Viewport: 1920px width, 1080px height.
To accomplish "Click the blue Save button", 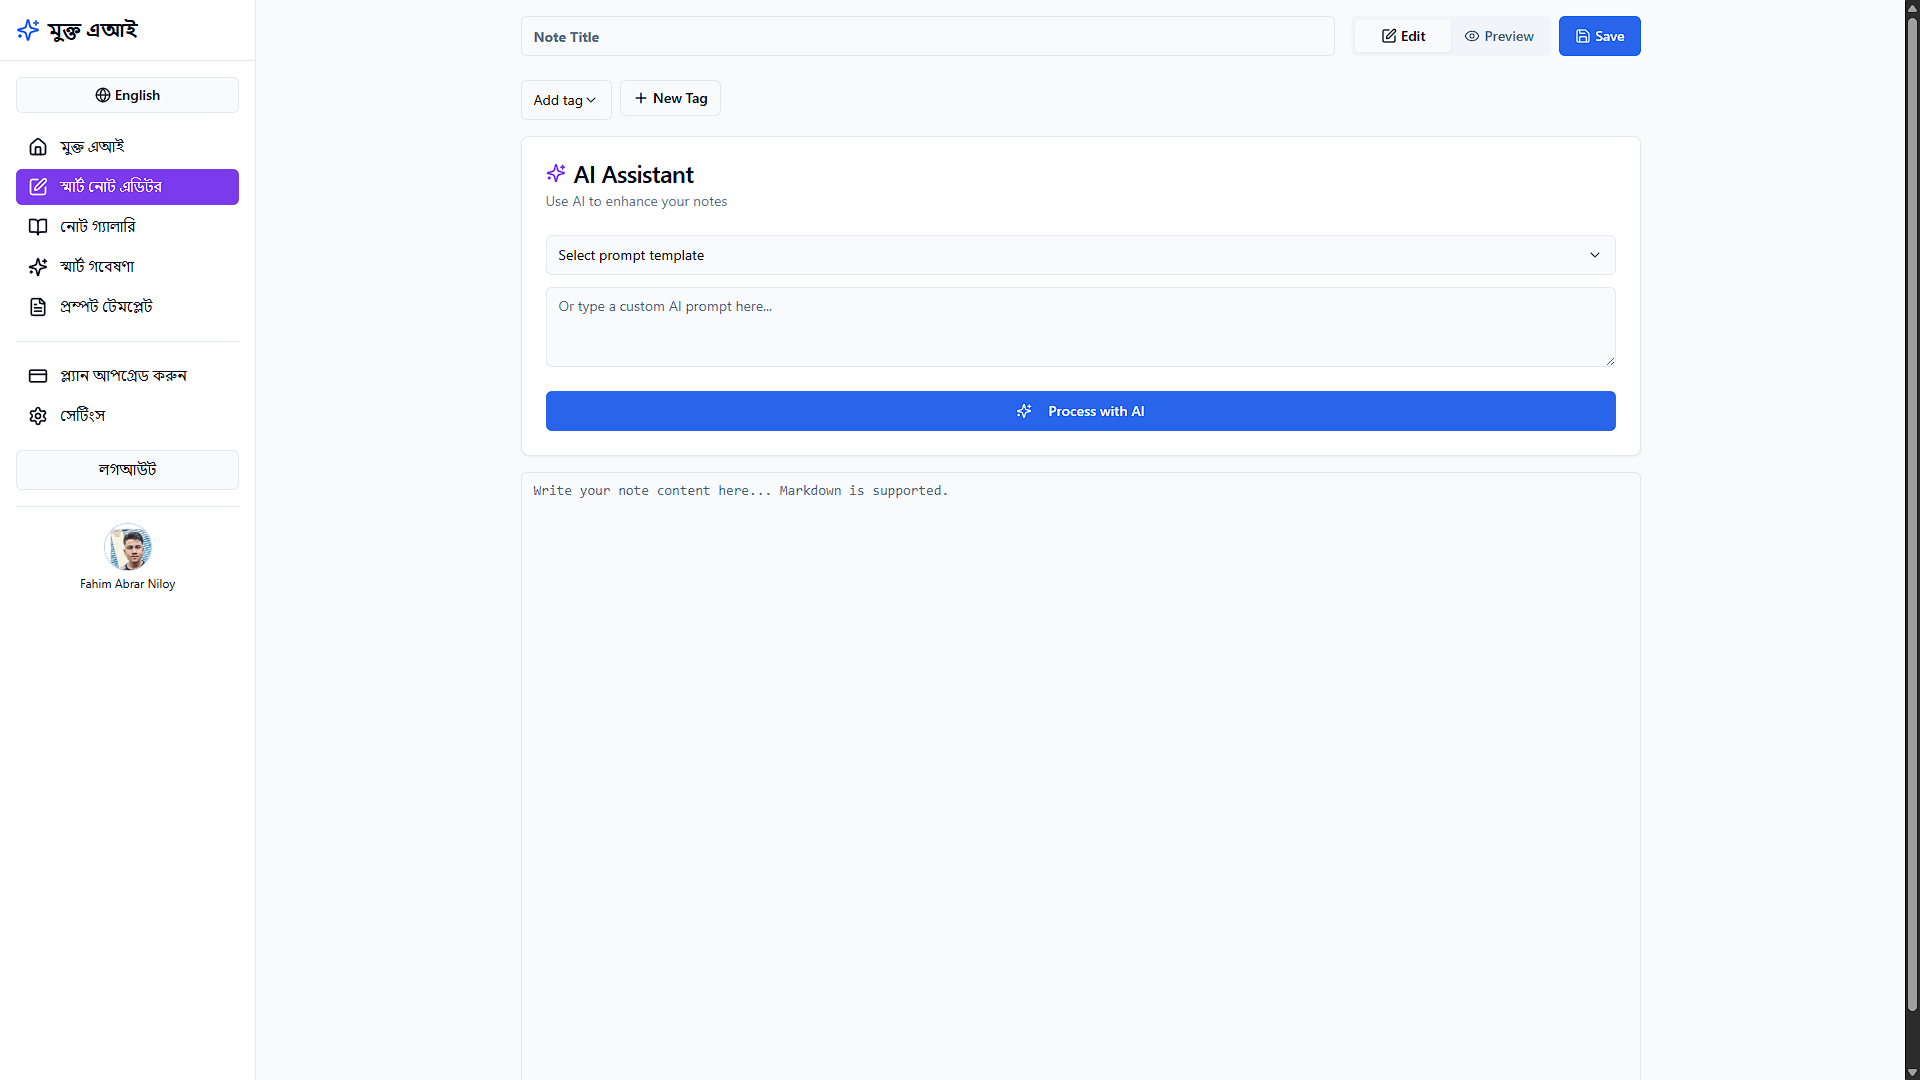I will click(x=1599, y=36).
